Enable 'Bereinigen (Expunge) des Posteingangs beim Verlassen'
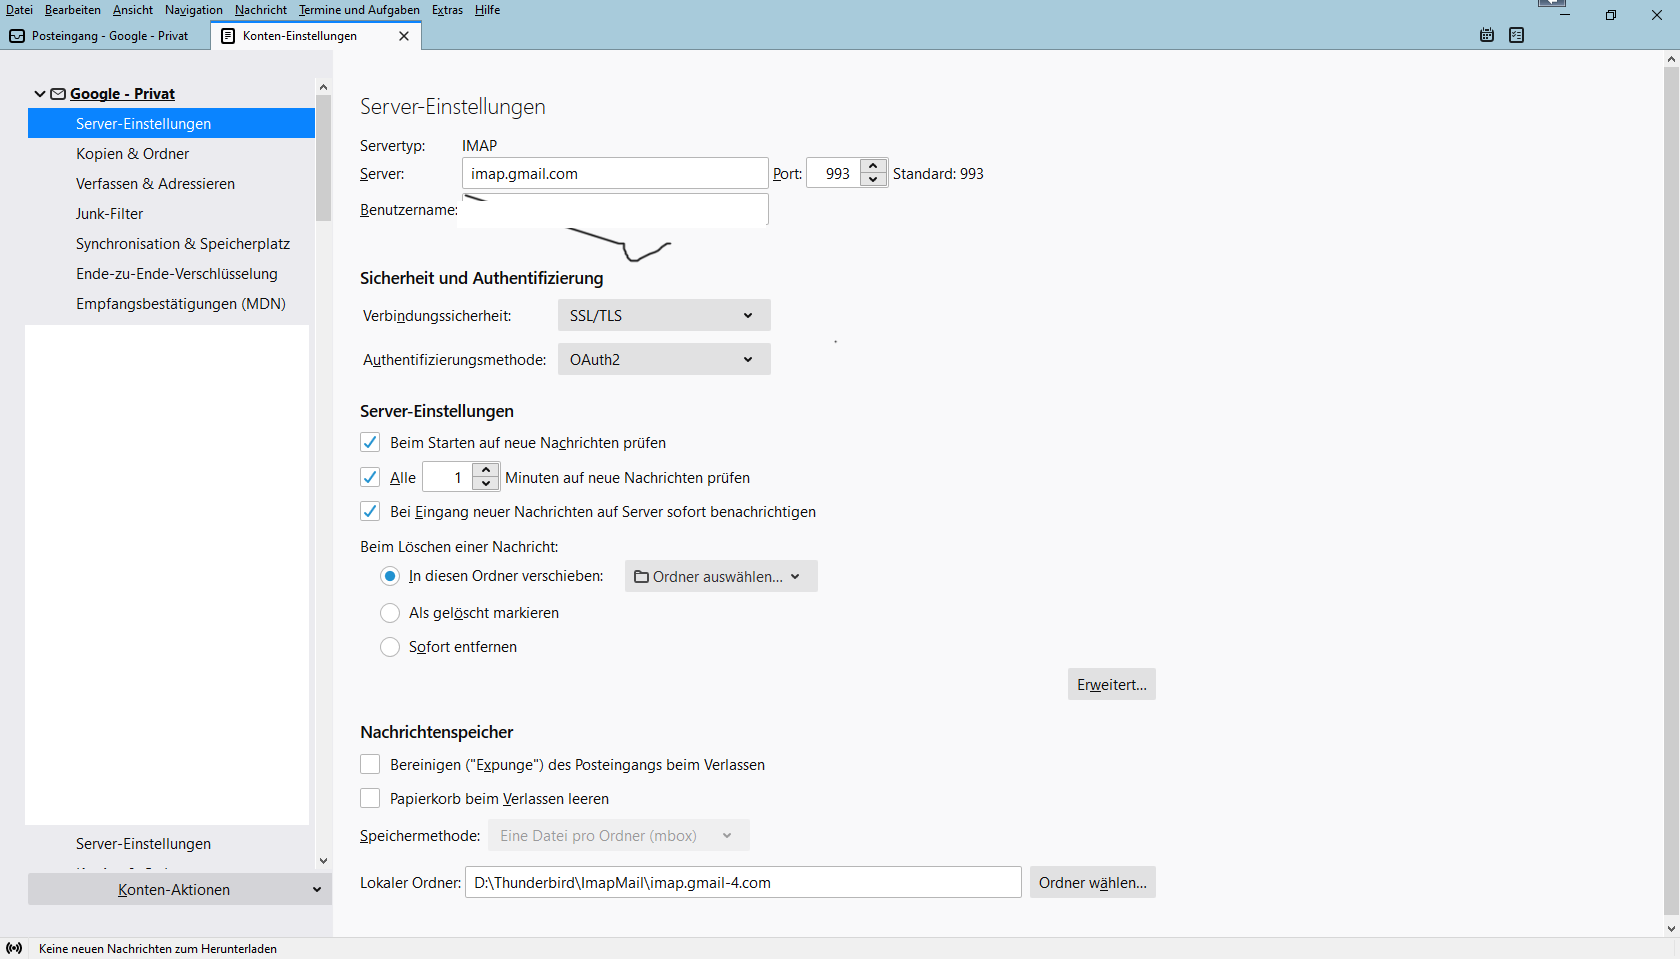The image size is (1680, 959). (370, 764)
